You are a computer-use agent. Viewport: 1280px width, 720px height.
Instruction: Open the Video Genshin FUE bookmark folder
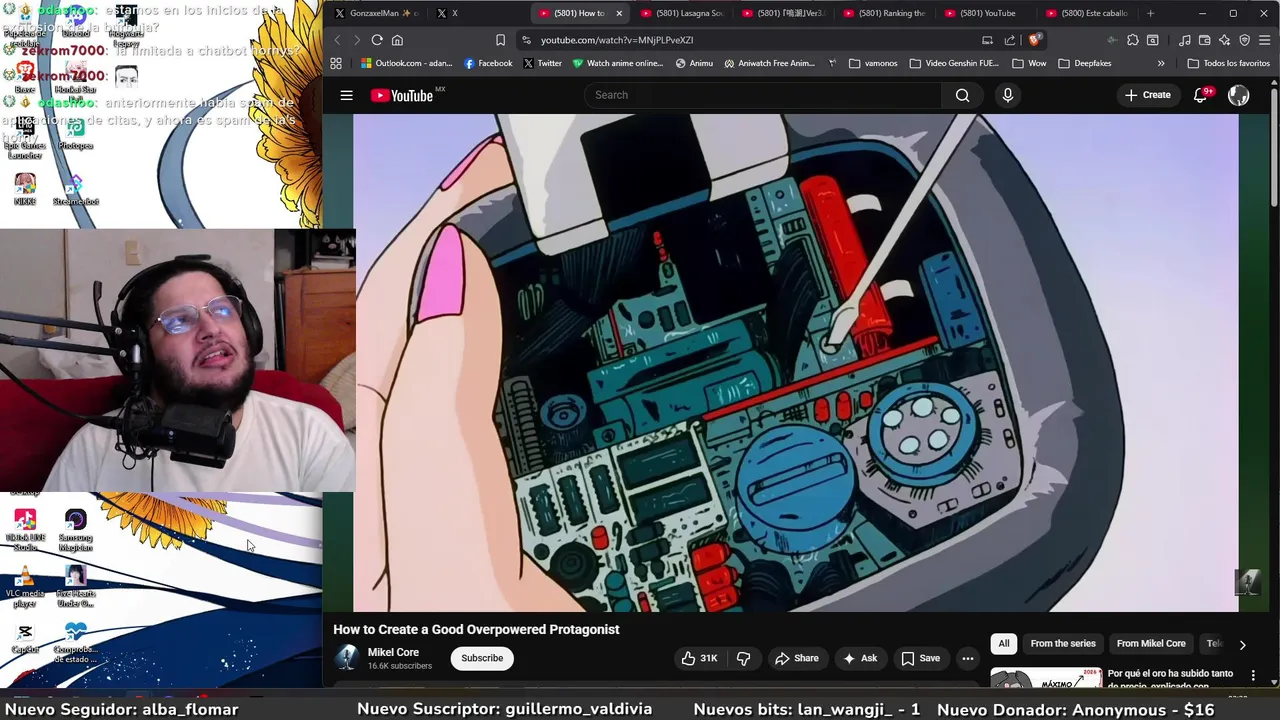click(x=954, y=63)
